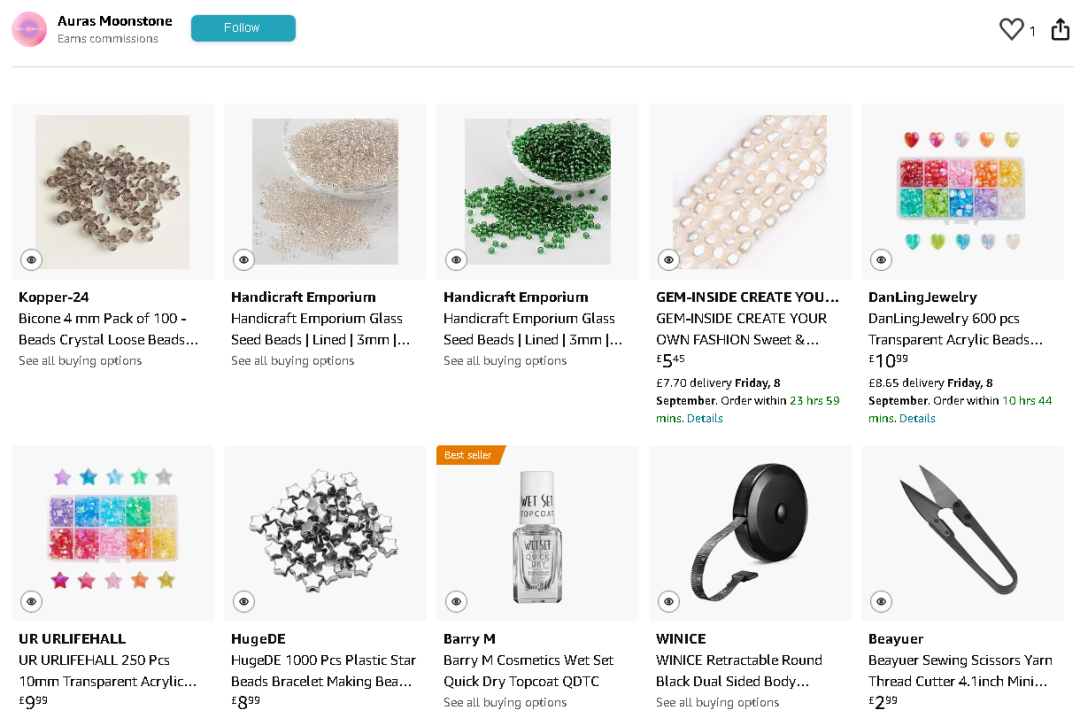This screenshot has height=718, width=1080.
Task: See all buying options for Kopper-24 beads
Action: [x=80, y=361]
